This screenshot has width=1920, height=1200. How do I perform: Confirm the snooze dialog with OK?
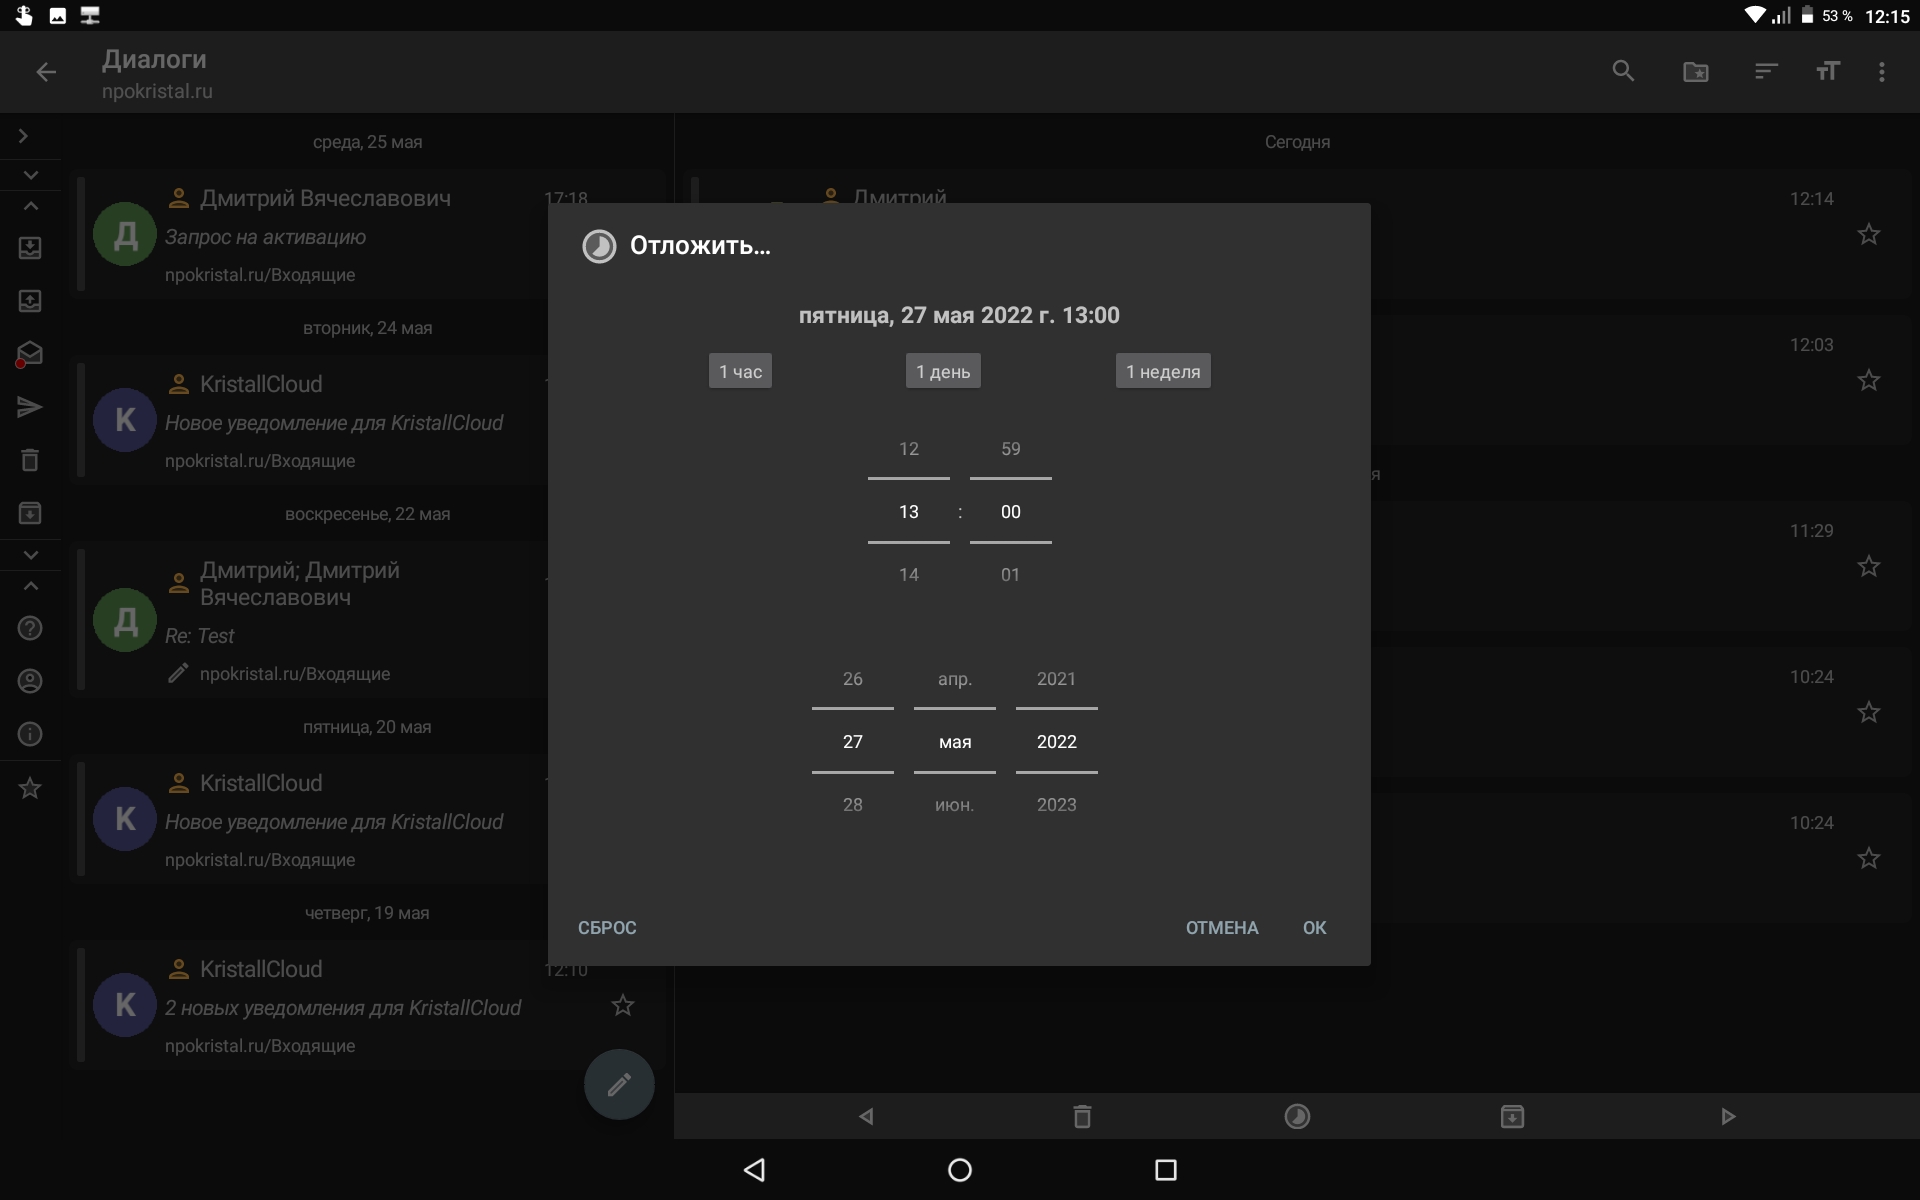coord(1314,928)
